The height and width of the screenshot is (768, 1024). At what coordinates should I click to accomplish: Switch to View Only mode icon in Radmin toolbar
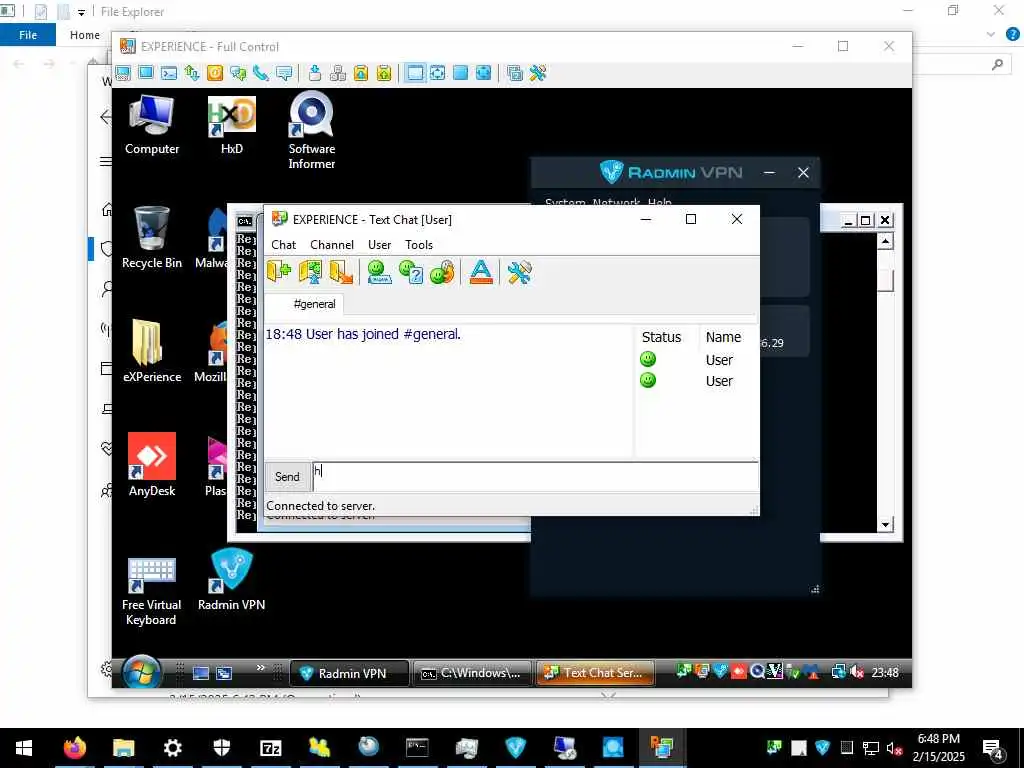[x=146, y=73]
